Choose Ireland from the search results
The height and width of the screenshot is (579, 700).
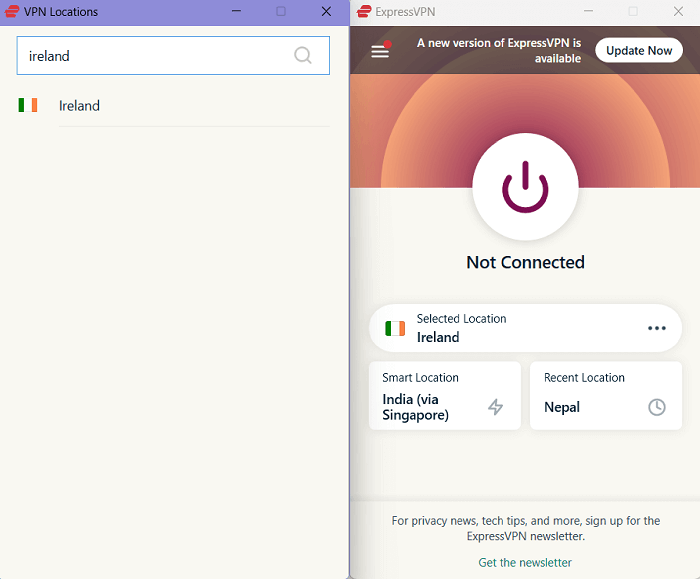click(173, 106)
